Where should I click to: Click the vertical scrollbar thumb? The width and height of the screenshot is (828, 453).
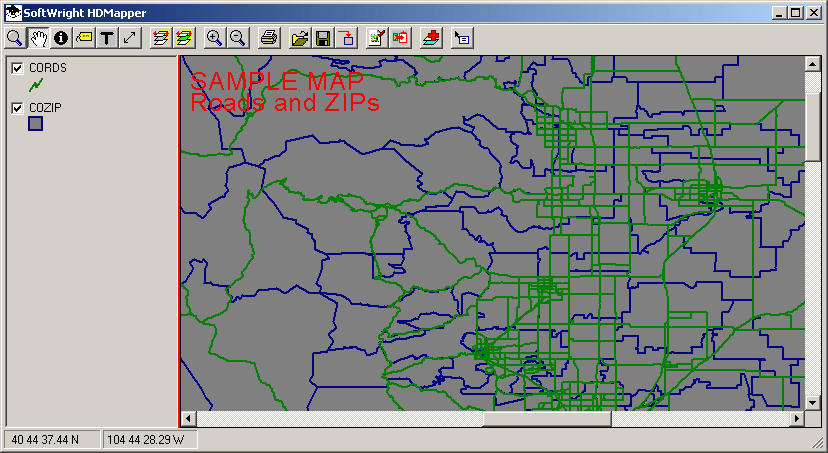tap(812, 127)
